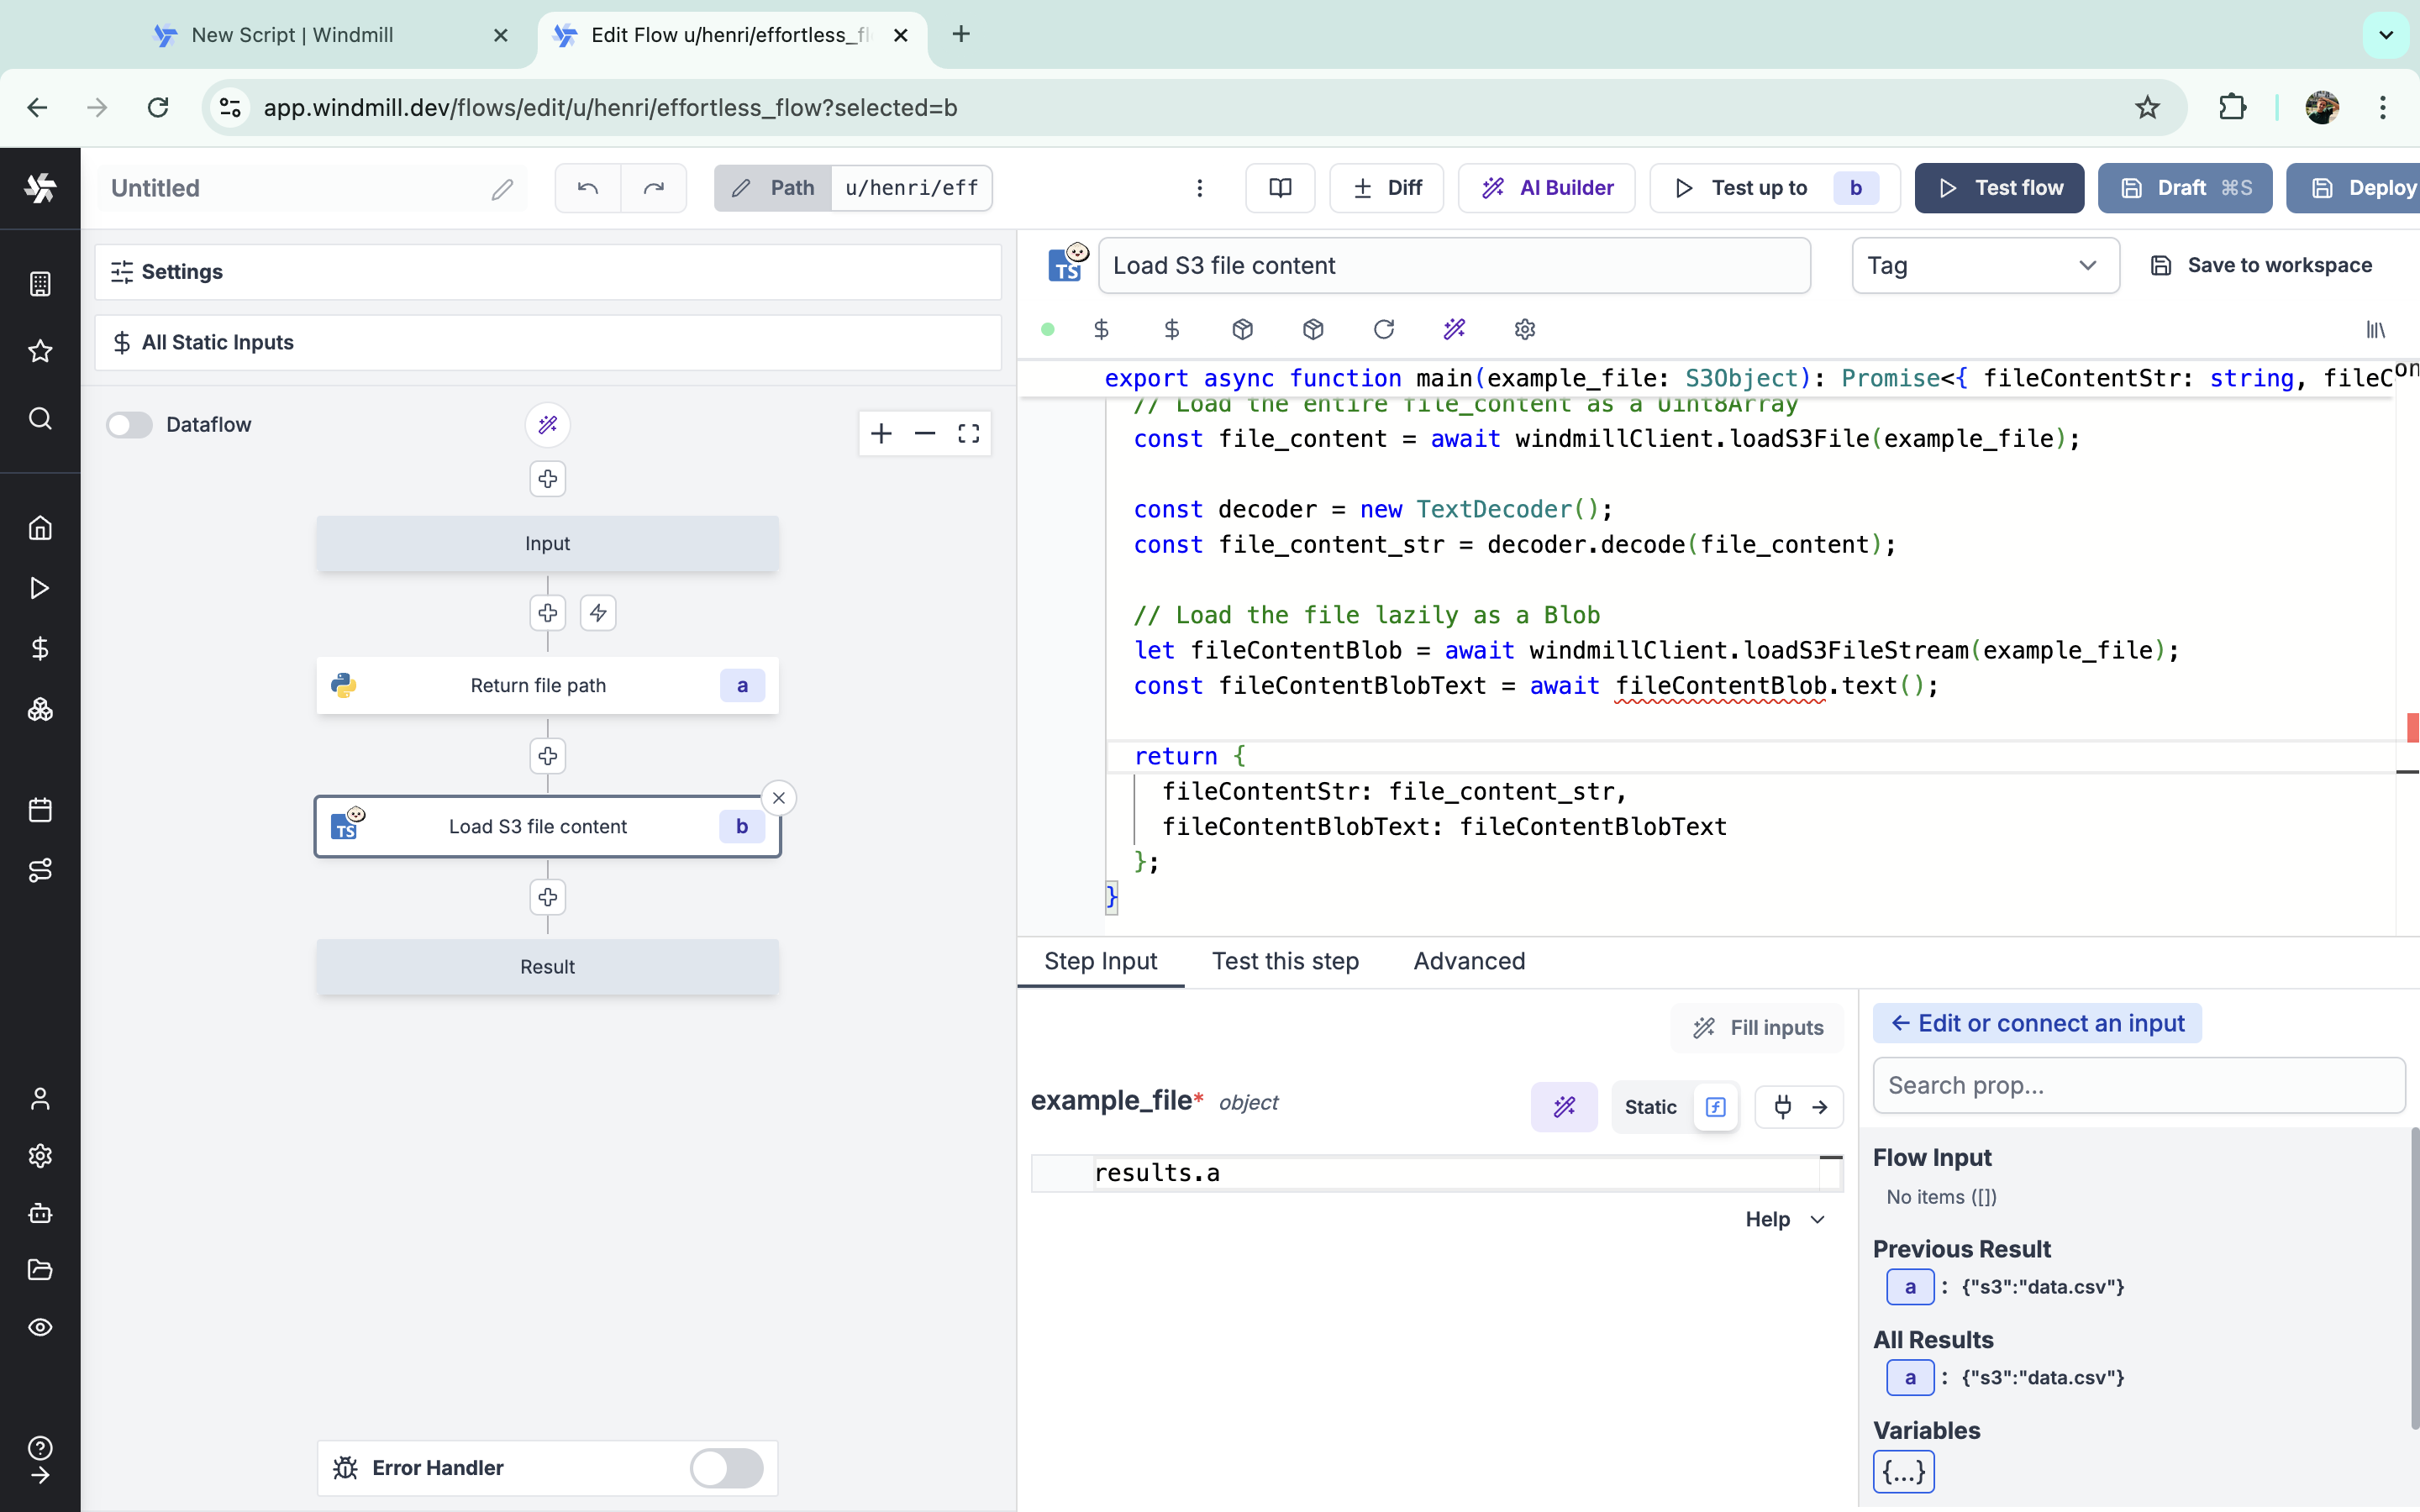Screen dimensions: 2420x1512
Task: Select the Test this step tab
Action: point(1285,961)
